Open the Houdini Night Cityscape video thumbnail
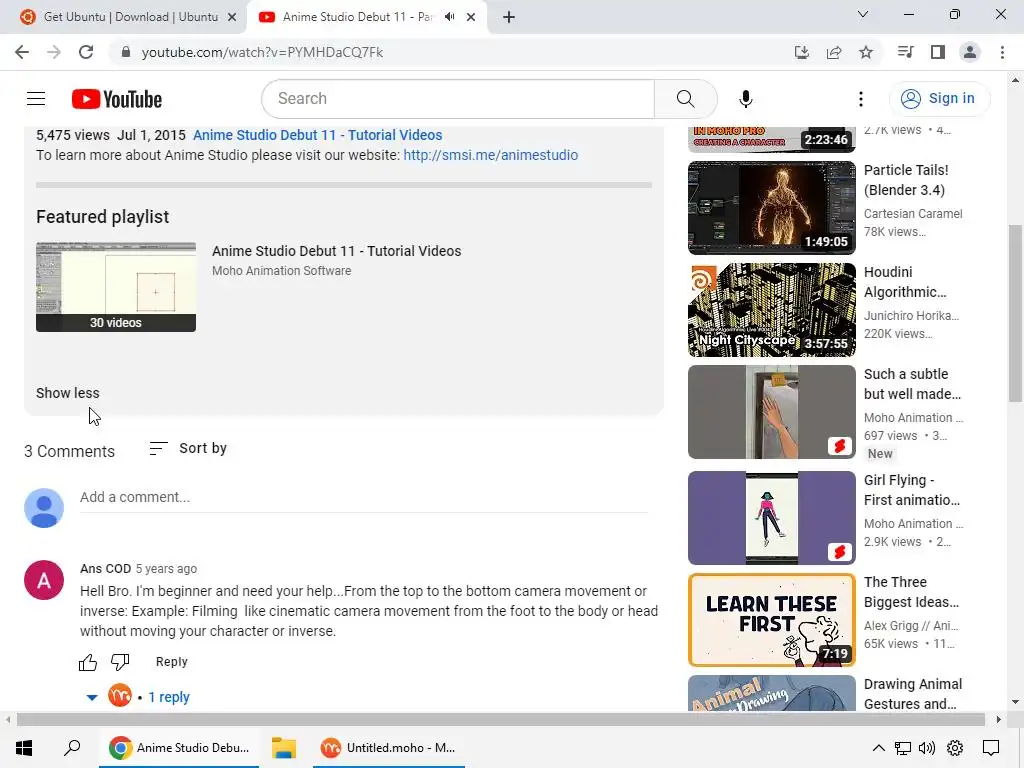The height and width of the screenshot is (768, 1024). pyautogui.click(x=771, y=310)
